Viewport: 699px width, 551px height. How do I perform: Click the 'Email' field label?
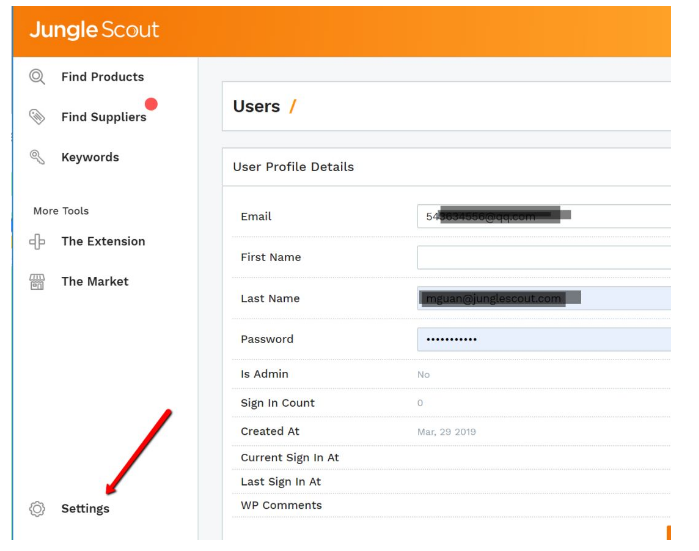click(x=256, y=217)
